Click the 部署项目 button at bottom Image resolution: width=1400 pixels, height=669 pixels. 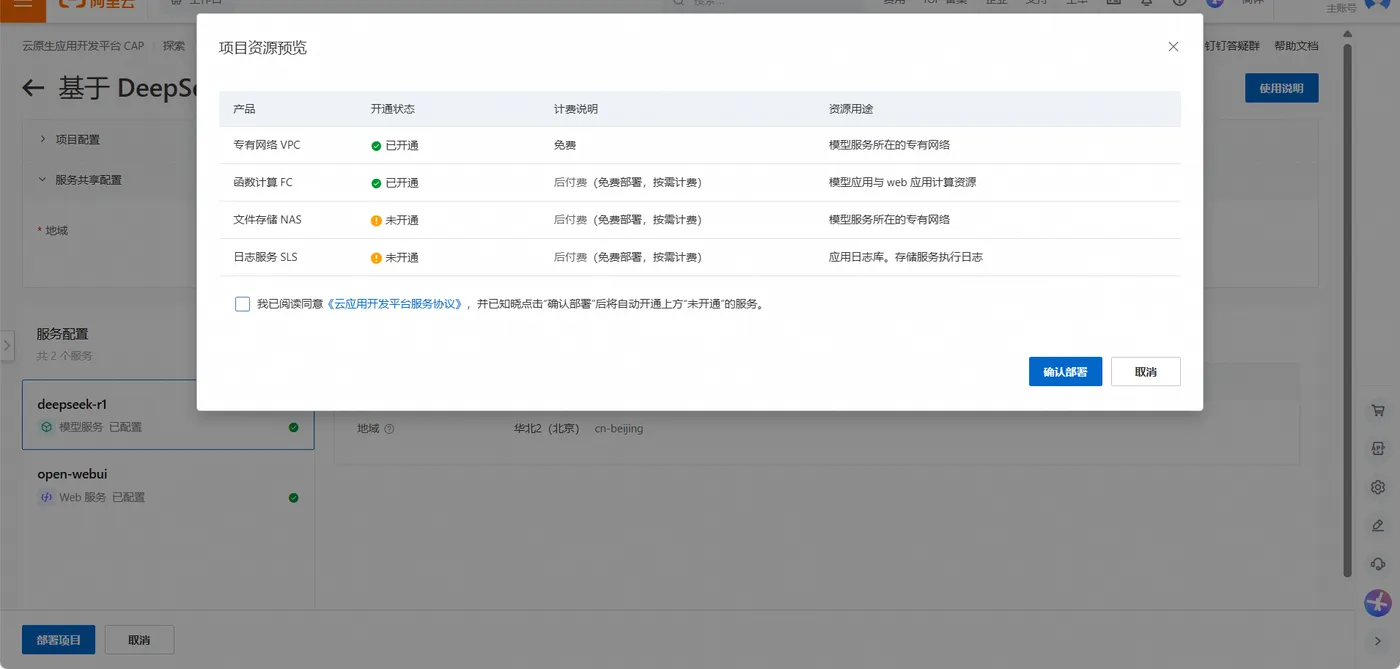click(x=59, y=640)
